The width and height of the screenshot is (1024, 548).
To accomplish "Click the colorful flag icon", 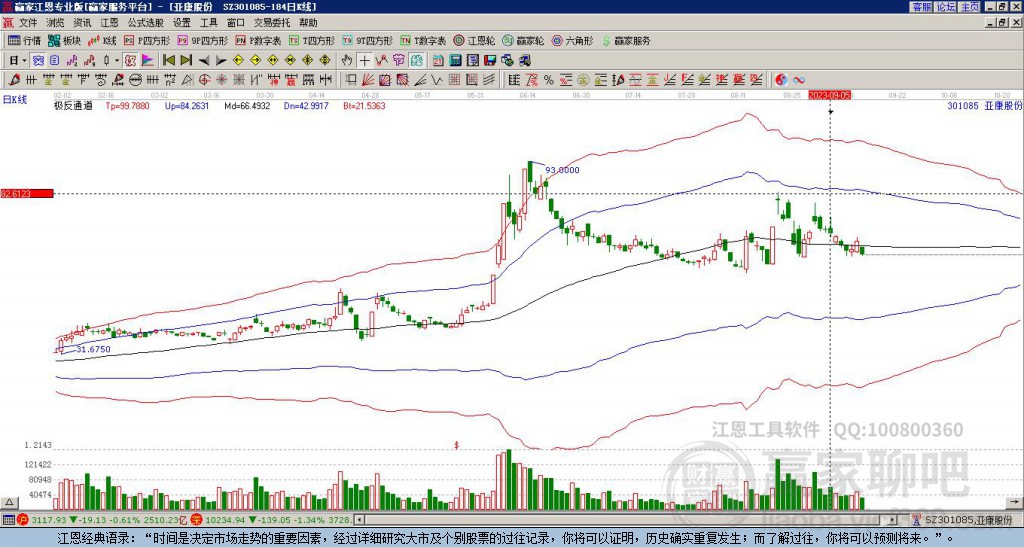I will (x=148, y=61).
